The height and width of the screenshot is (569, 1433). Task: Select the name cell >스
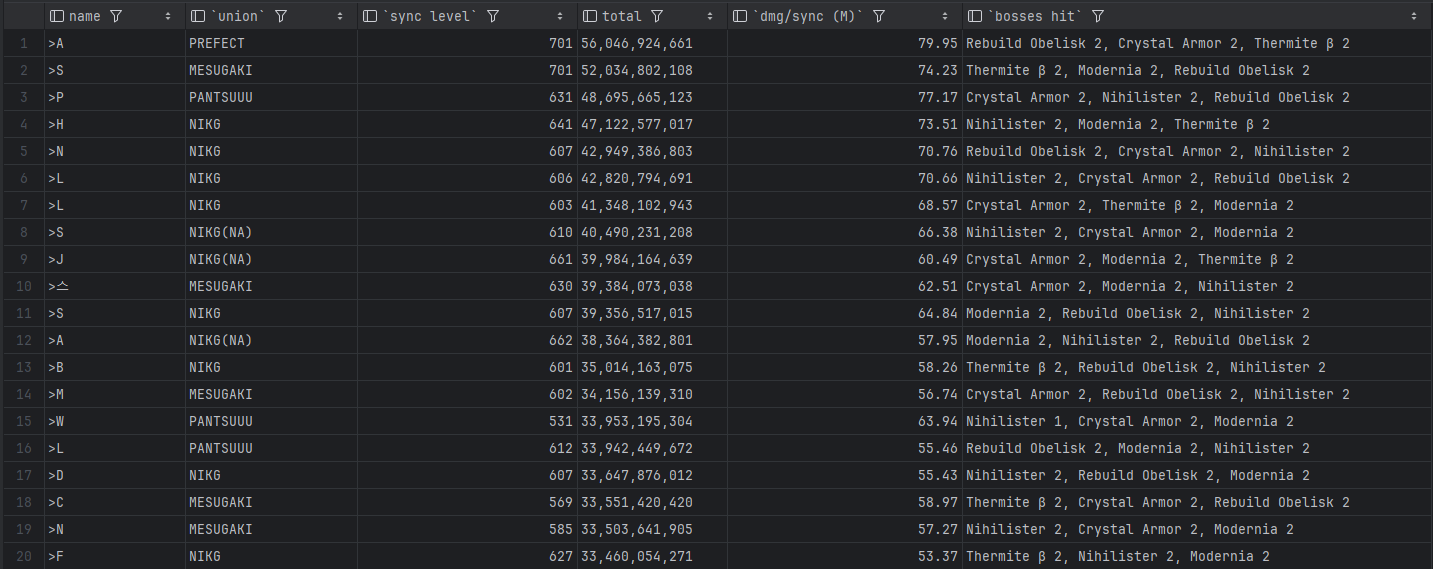[115, 287]
